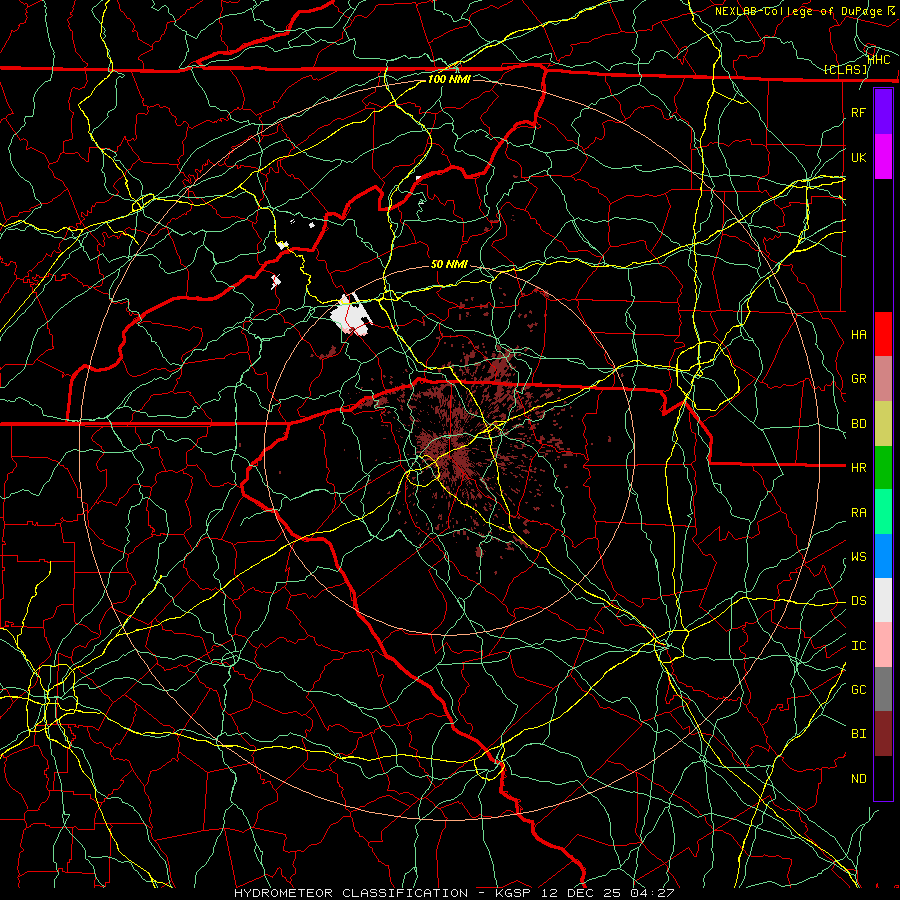Click the UK legend label
Image resolution: width=900 pixels, height=900 pixels.
pyautogui.click(x=858, y=157)
